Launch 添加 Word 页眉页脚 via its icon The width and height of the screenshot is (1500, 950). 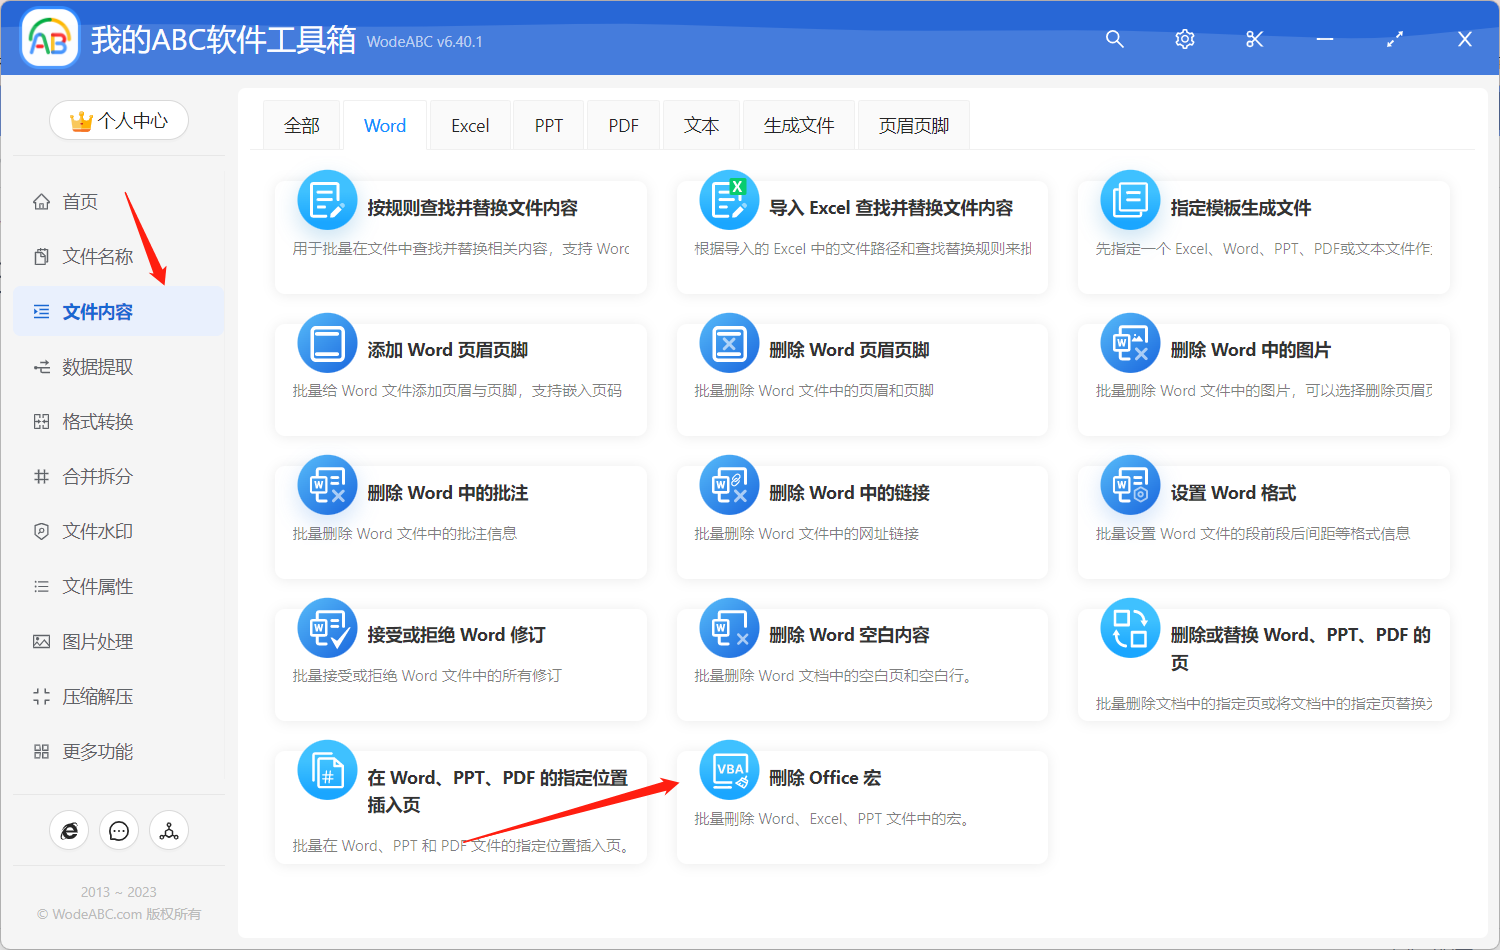327,343
